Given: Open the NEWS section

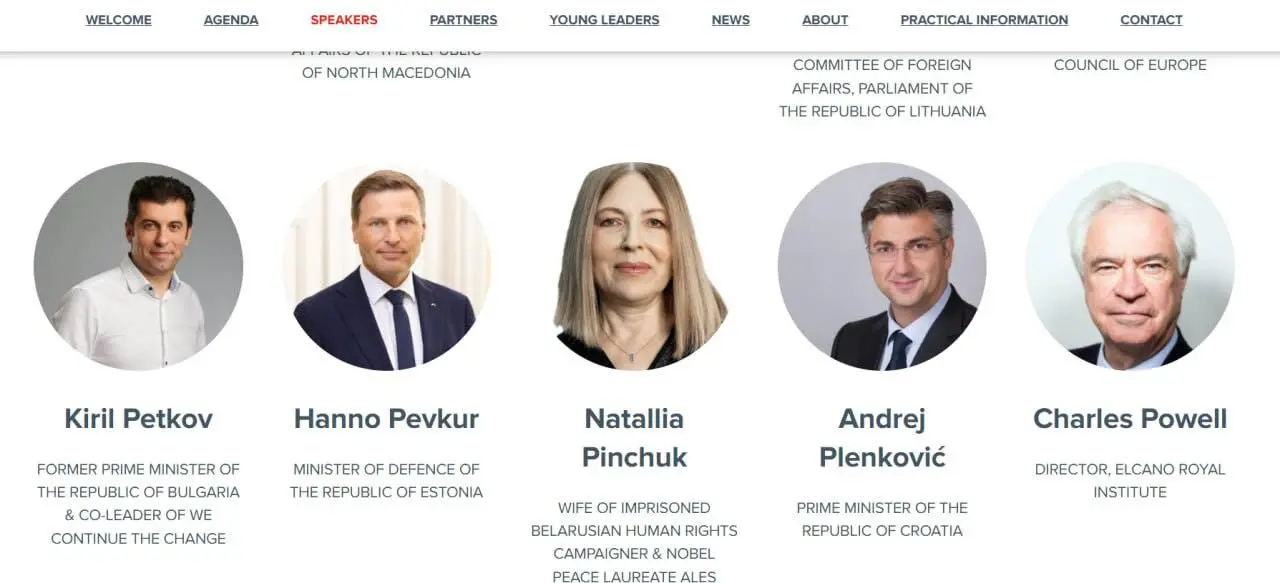Looking at the screenshot, I should (731, 20).
